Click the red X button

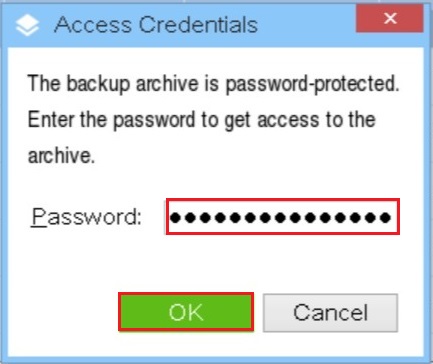(390, 19)
